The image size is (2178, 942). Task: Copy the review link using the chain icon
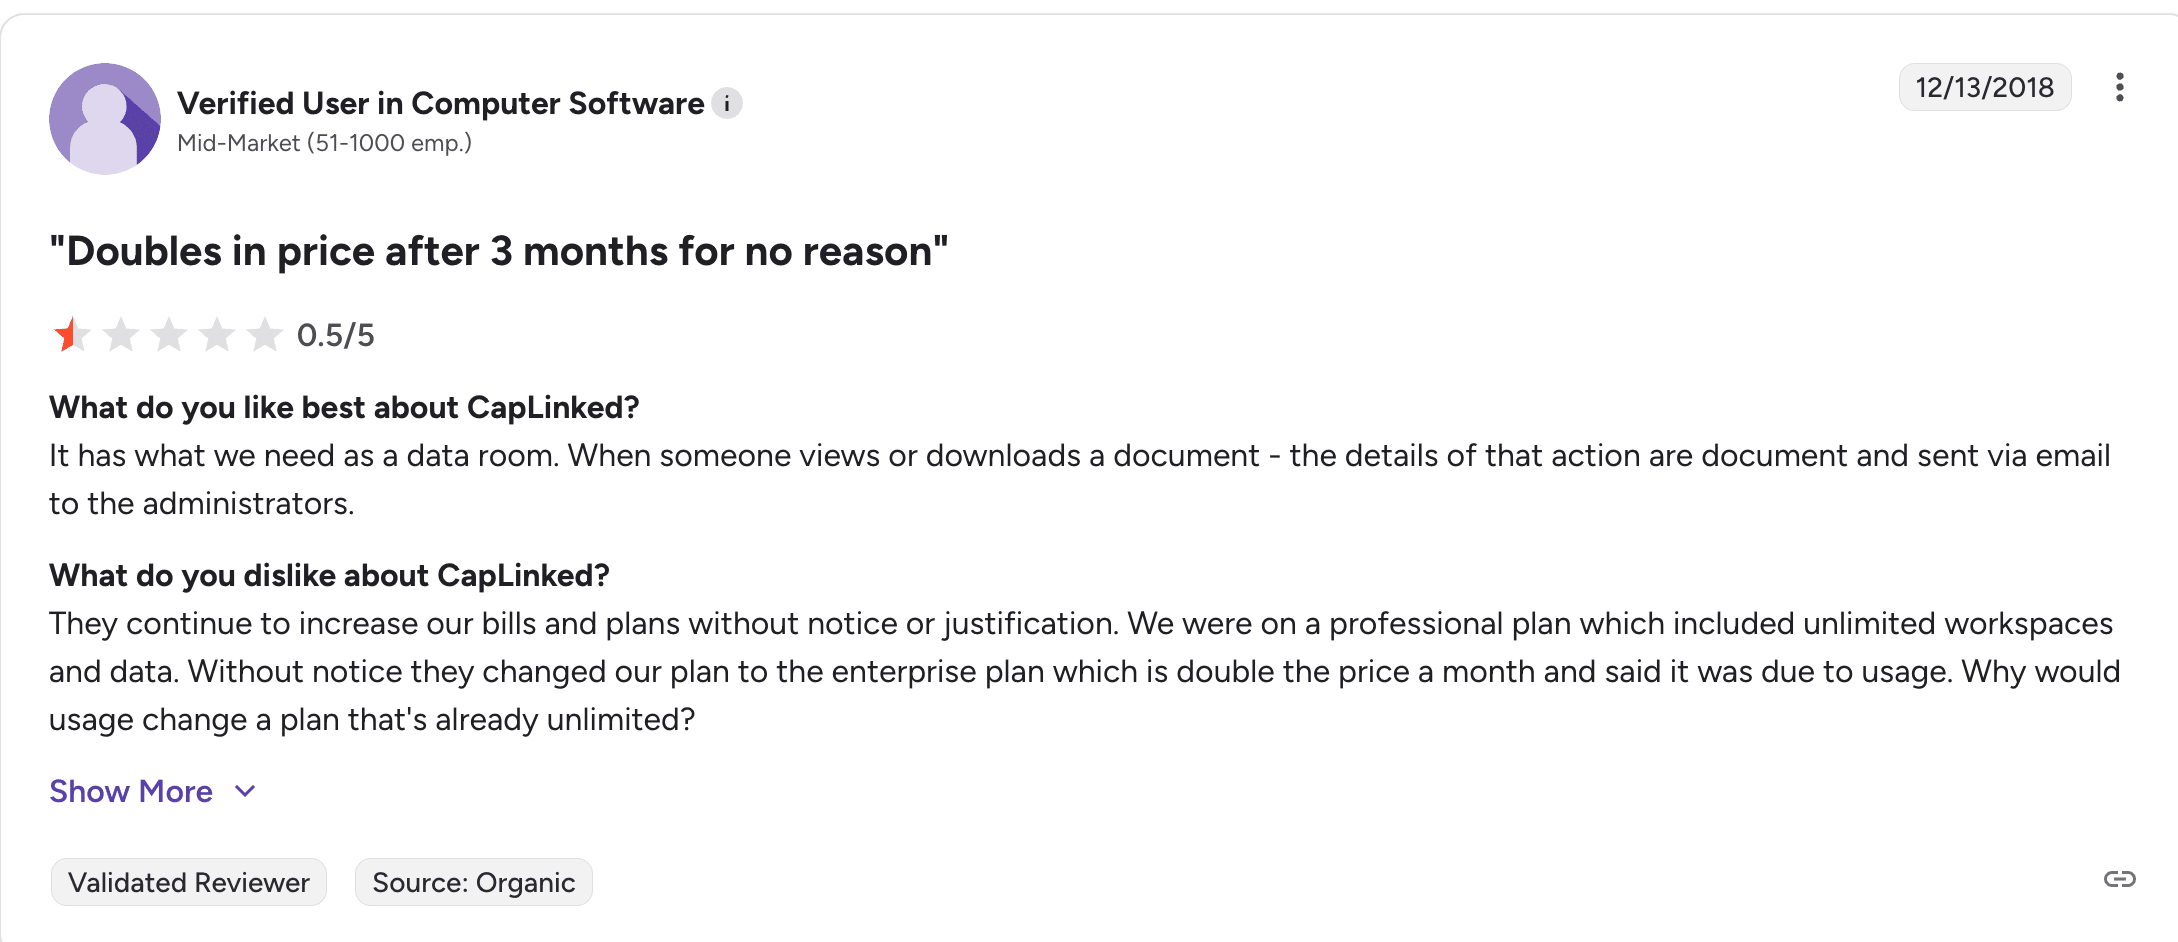click(2119, 881)
